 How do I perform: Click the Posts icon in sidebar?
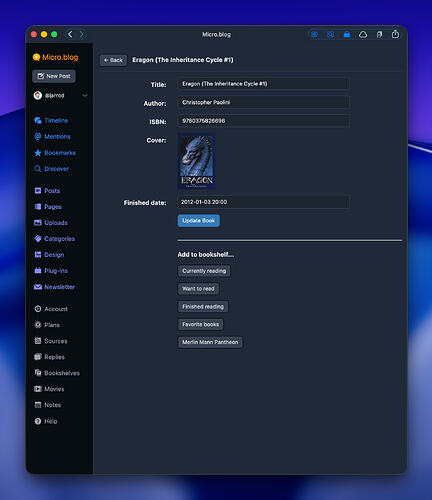pos(38,191)
